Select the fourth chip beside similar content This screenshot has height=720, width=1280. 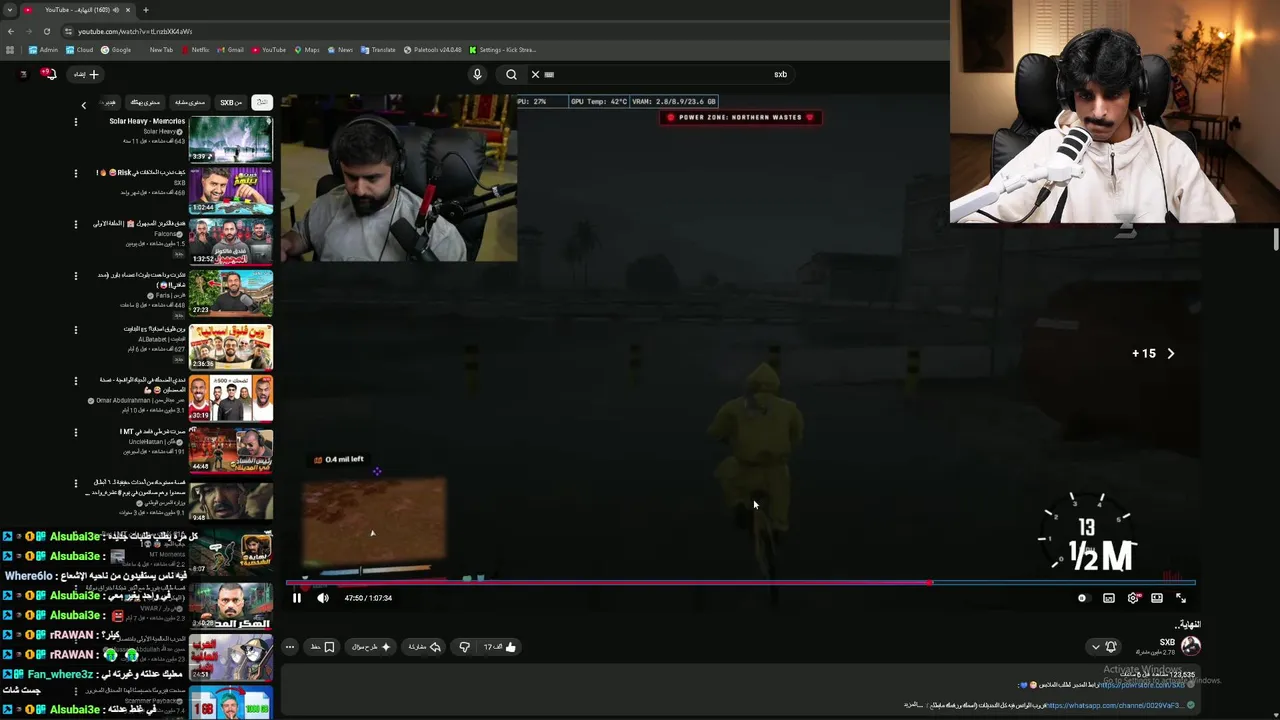pyautogui.click(x=146, y=102)
